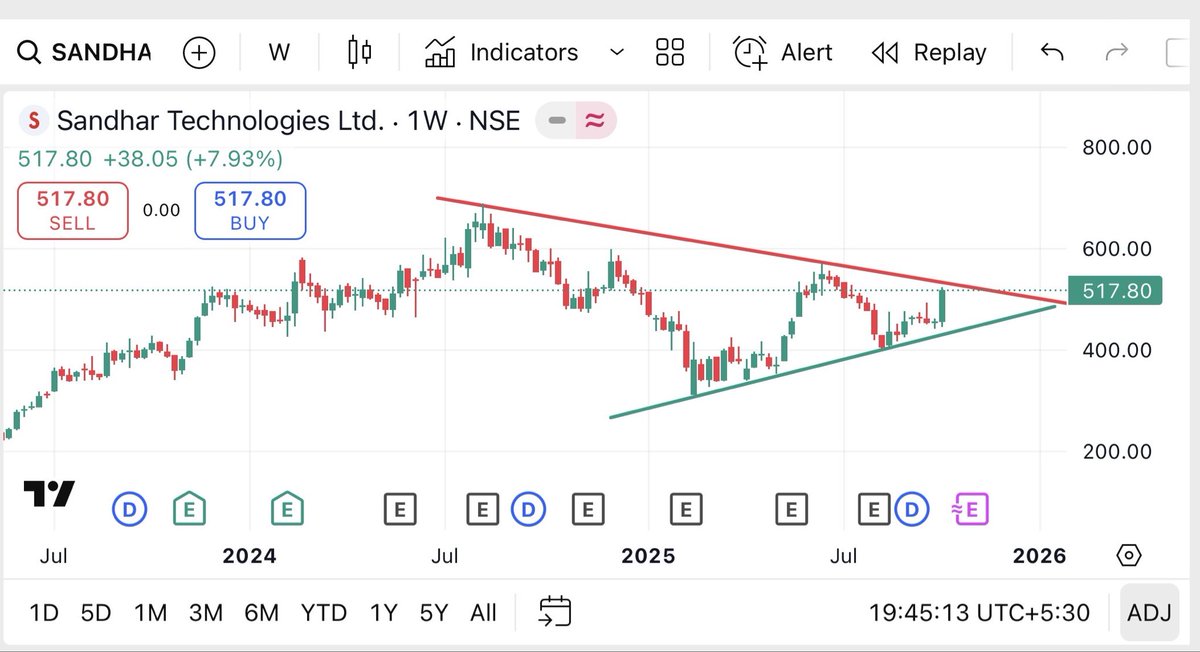Click the green 517.80 price axis label
The height and width of the screenshot is (652, 1200).
(1115, 290)
